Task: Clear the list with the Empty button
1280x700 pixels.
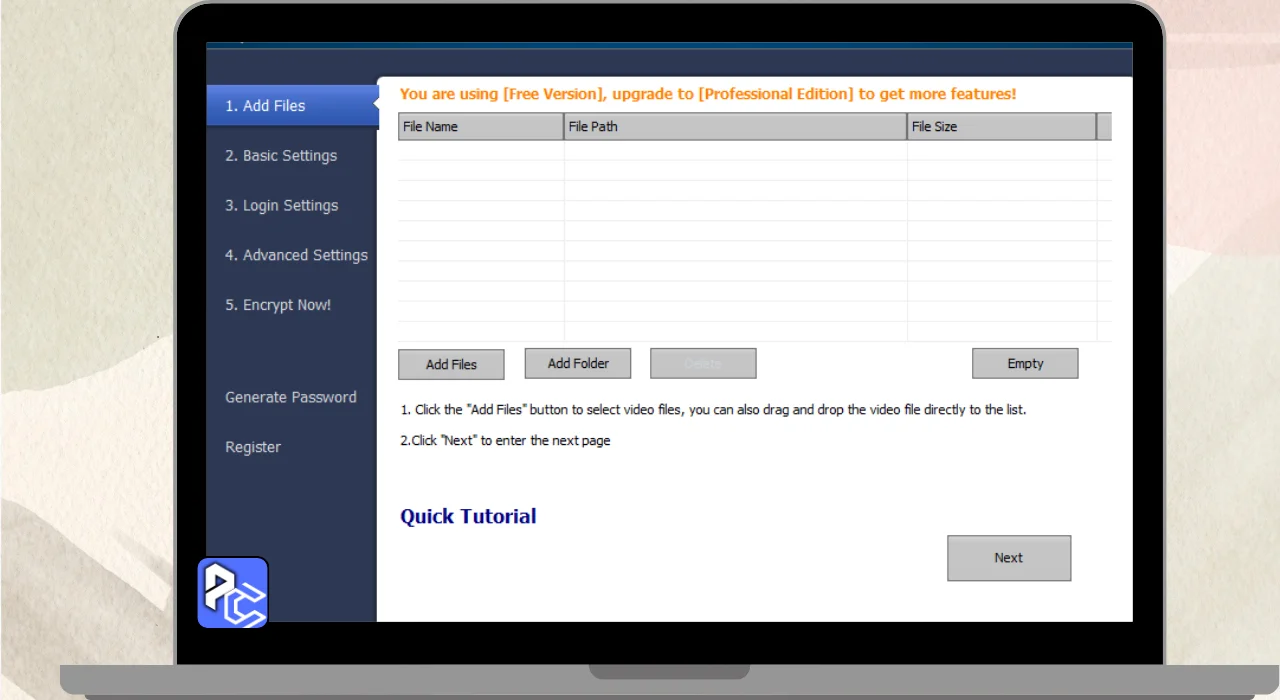Action: coord(1025,363)
